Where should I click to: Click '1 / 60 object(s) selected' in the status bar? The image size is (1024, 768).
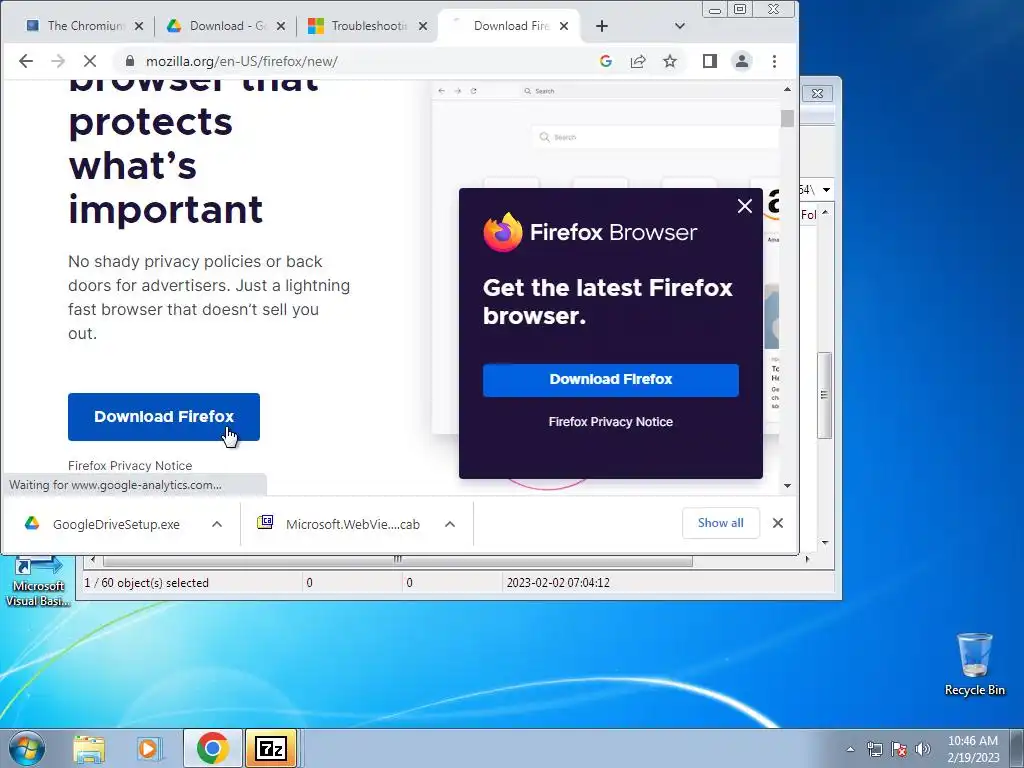[146, 583]
